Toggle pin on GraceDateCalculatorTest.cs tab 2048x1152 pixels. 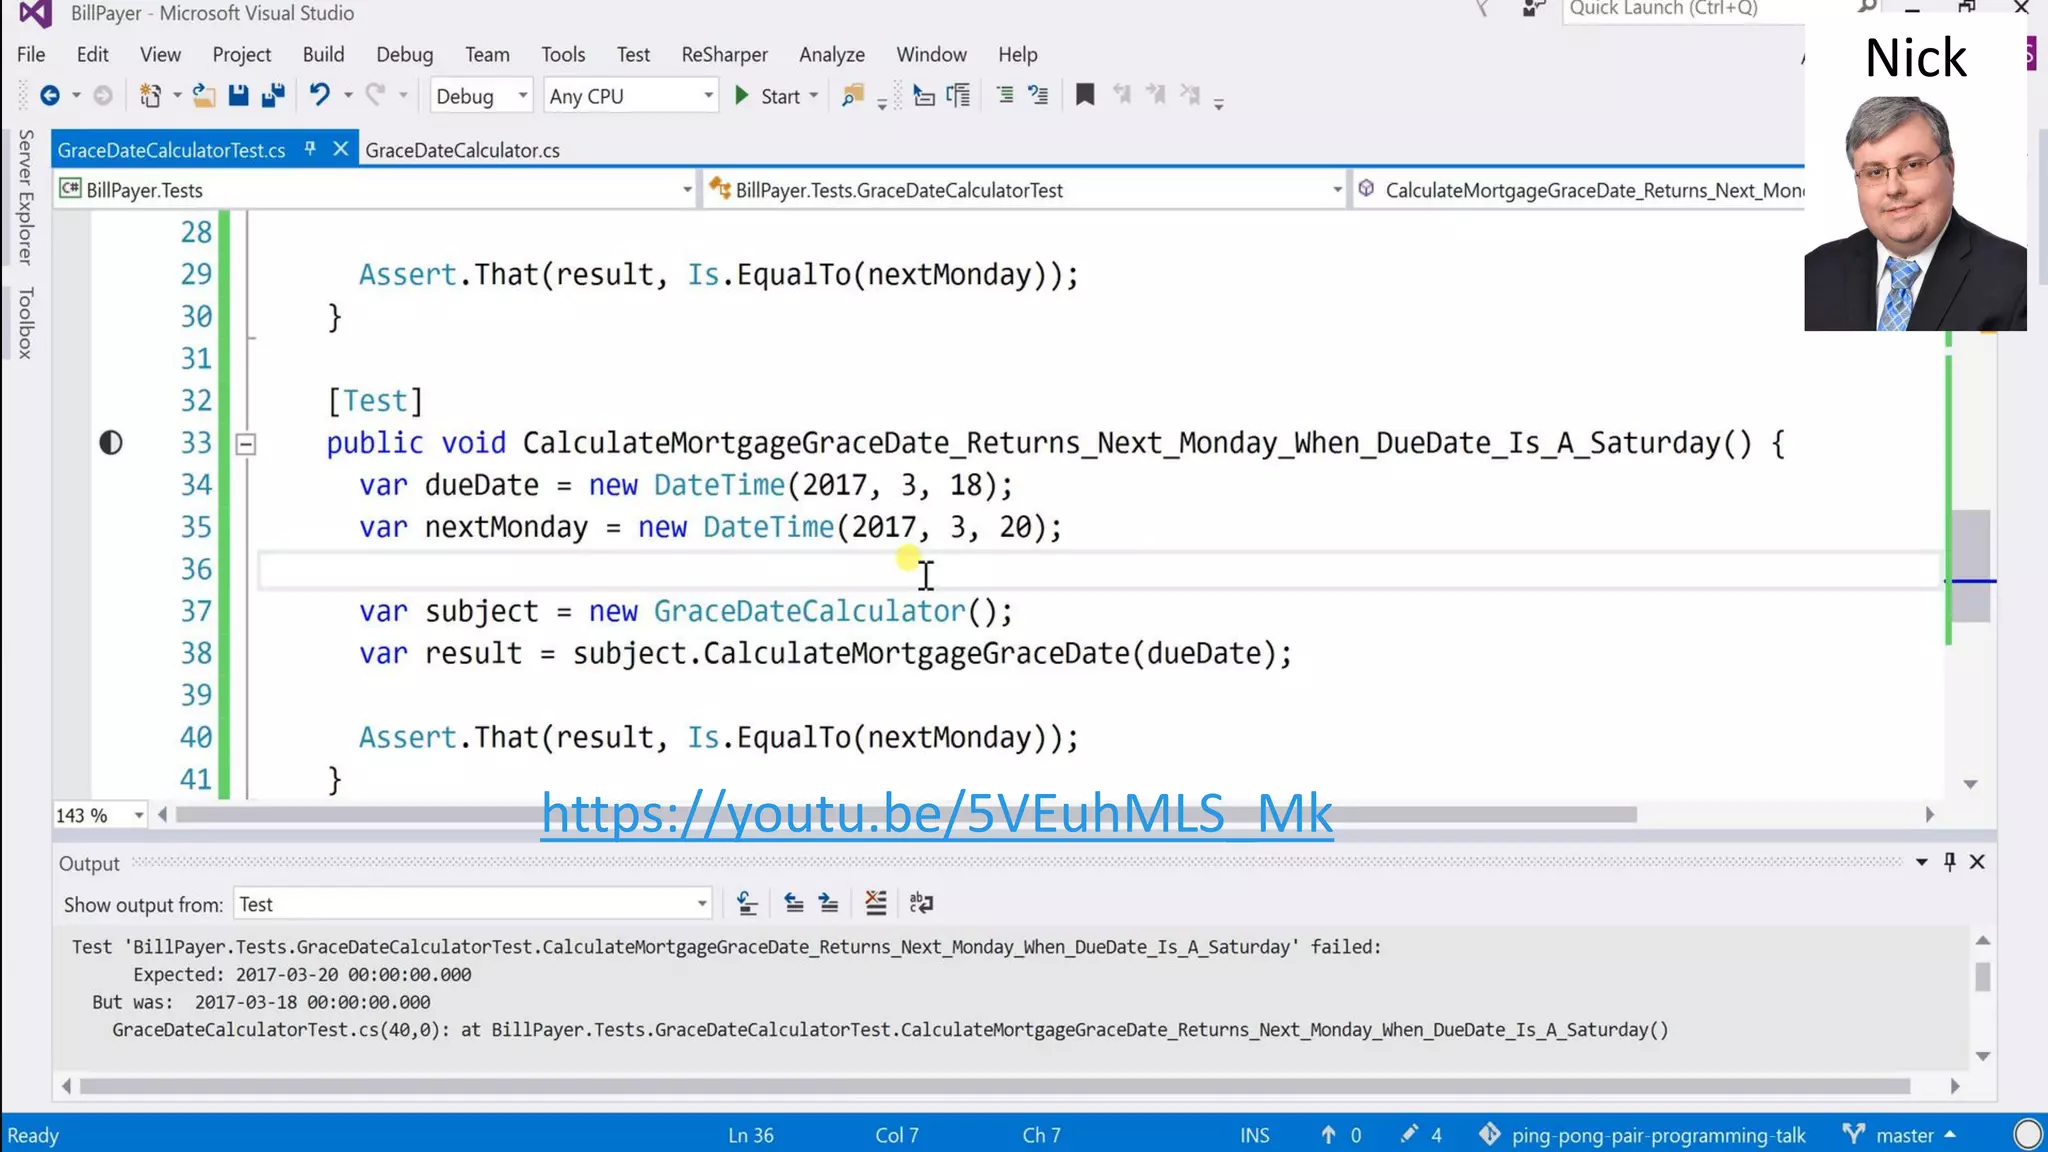(310, 149)
